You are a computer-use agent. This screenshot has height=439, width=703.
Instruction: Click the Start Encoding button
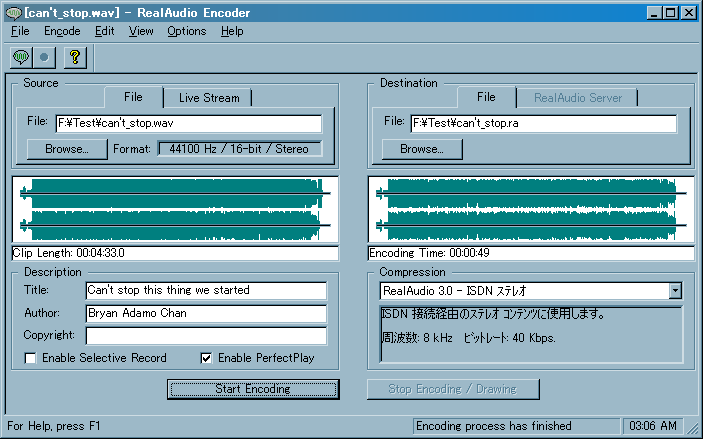pos(253,389)
